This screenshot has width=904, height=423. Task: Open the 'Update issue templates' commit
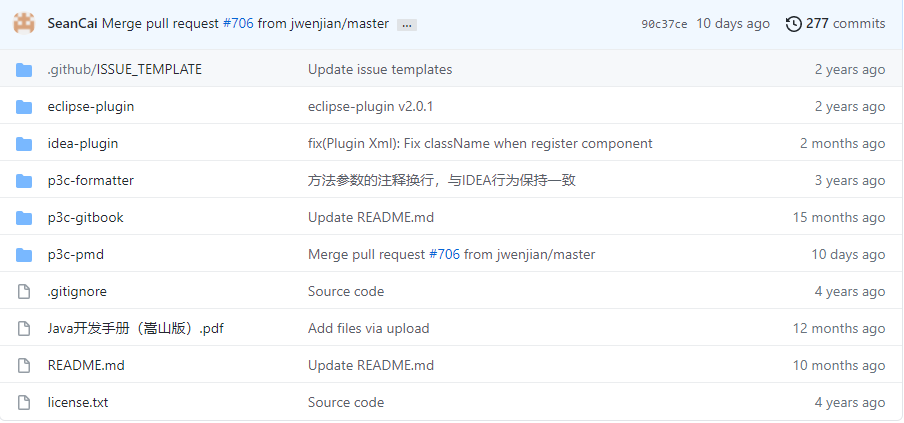(x=380, y=70)
